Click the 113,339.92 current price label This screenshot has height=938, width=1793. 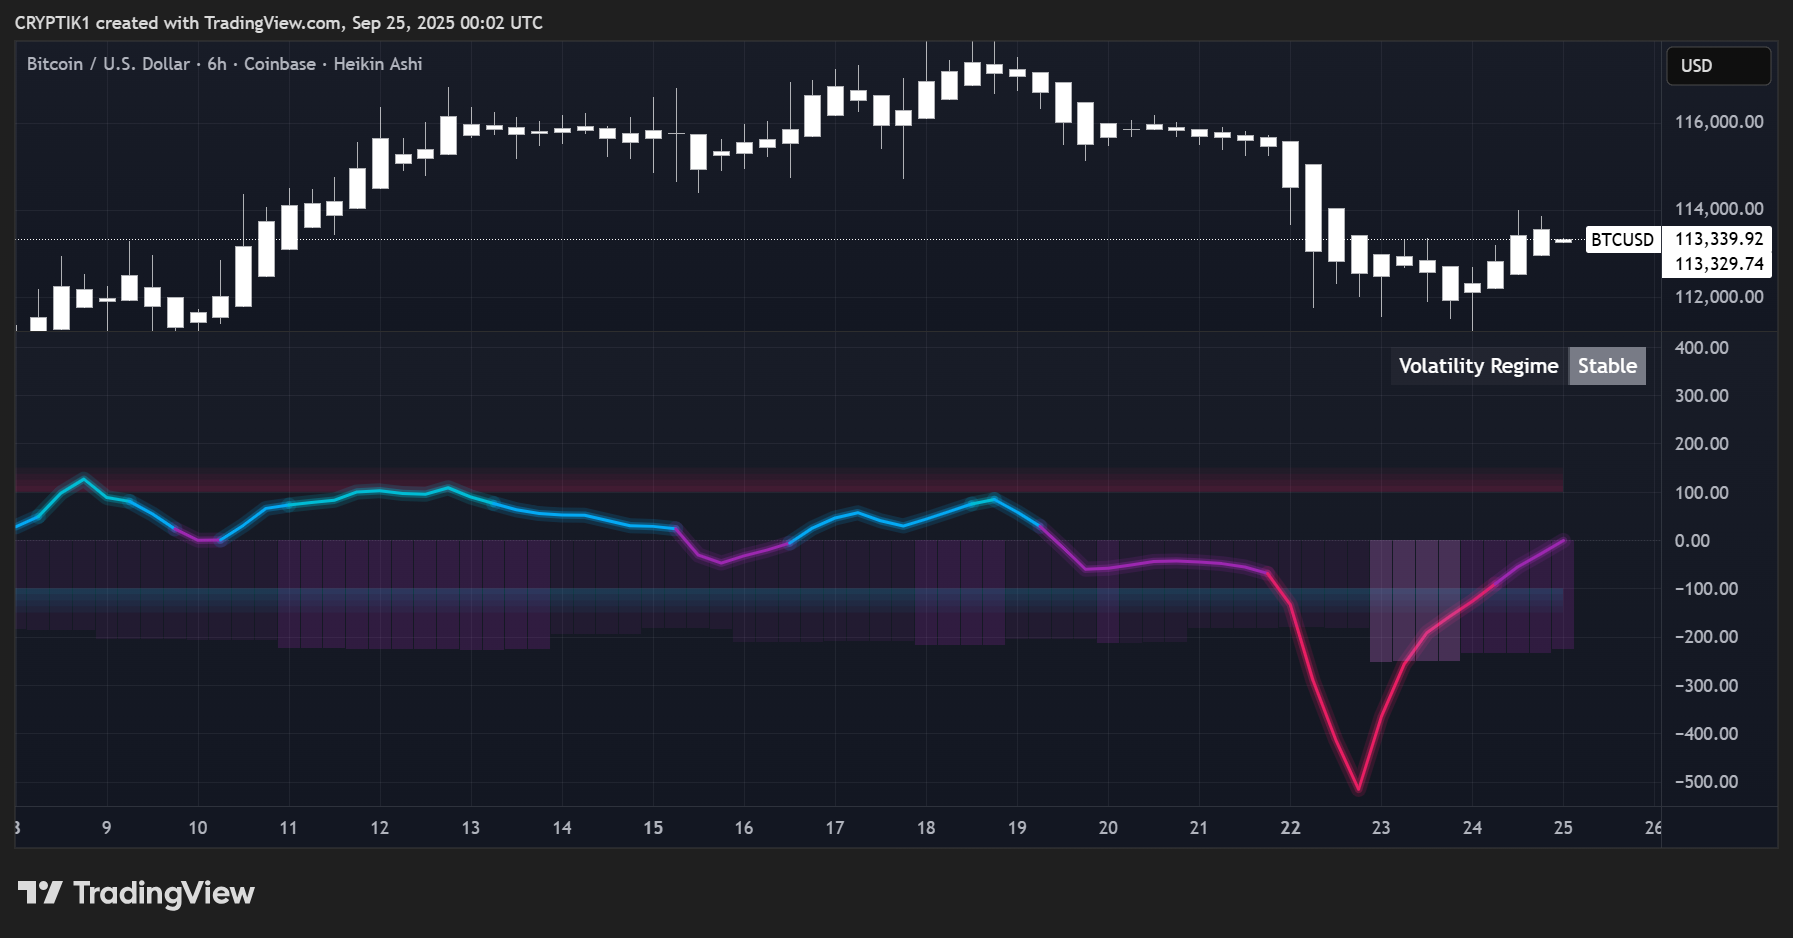(x=1719, y=239)
